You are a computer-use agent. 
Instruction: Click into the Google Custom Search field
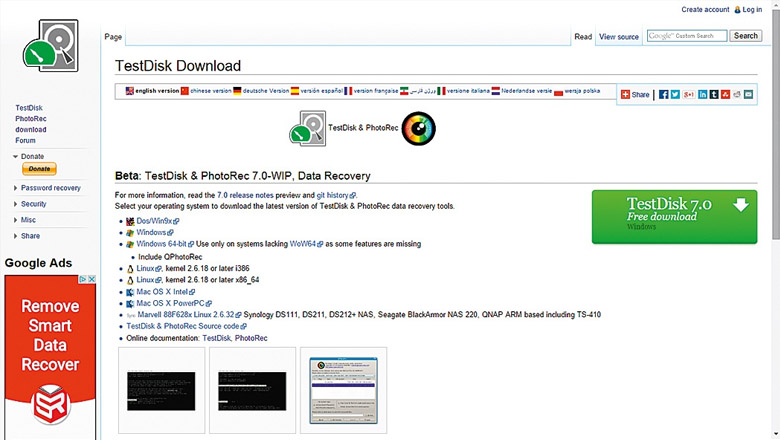[686, 36]
